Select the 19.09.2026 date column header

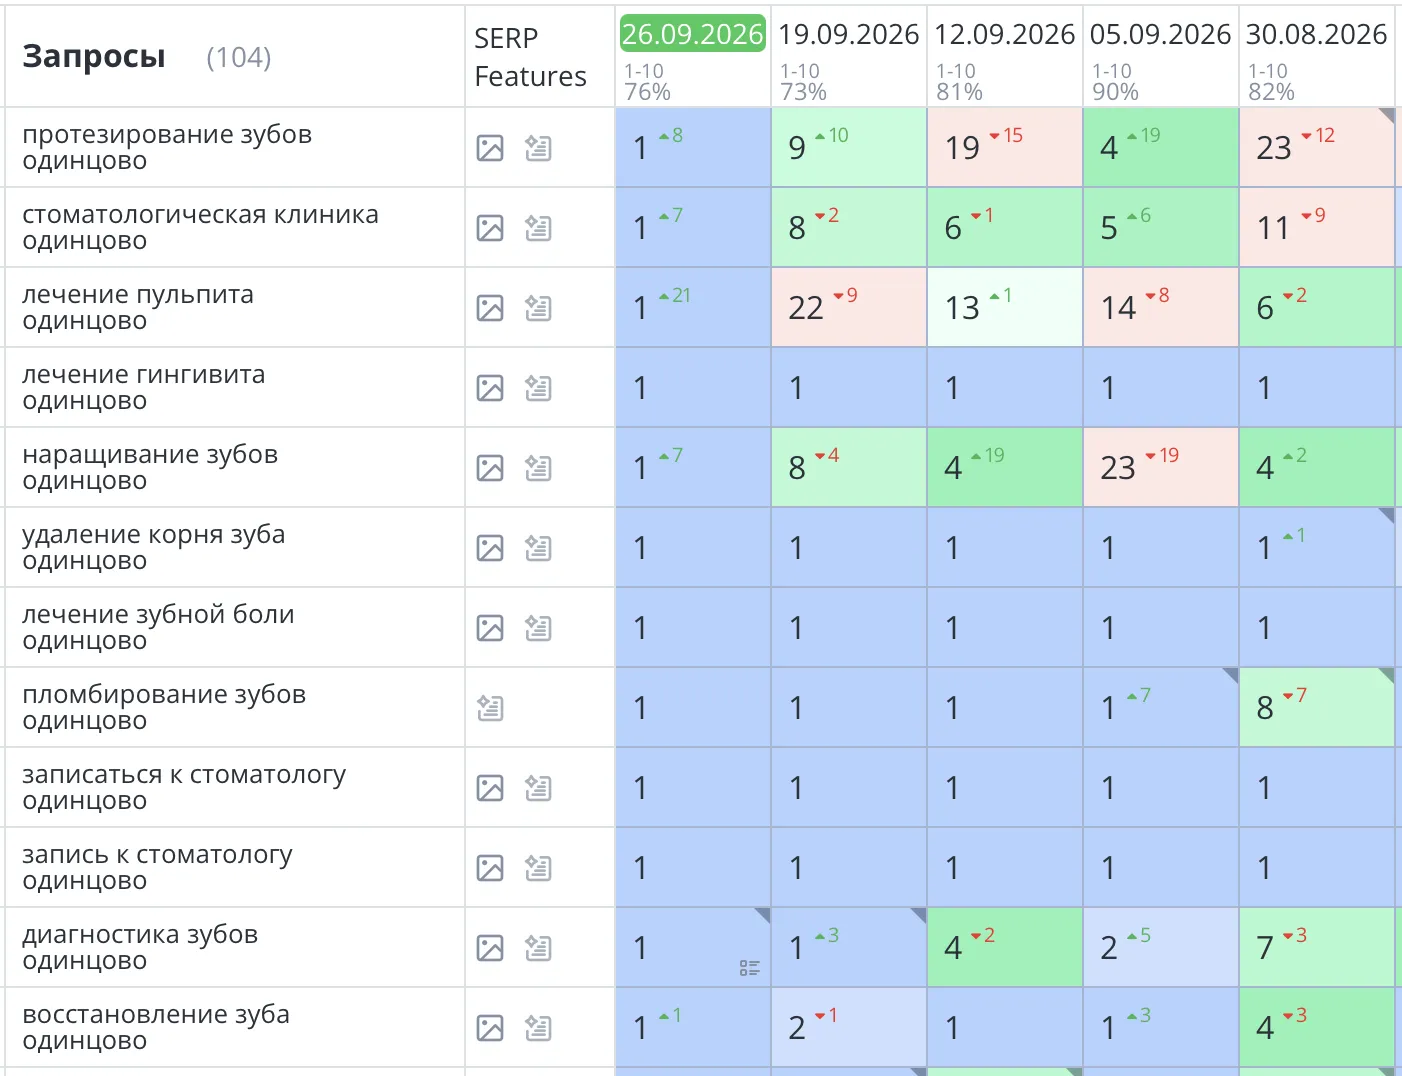849,34
